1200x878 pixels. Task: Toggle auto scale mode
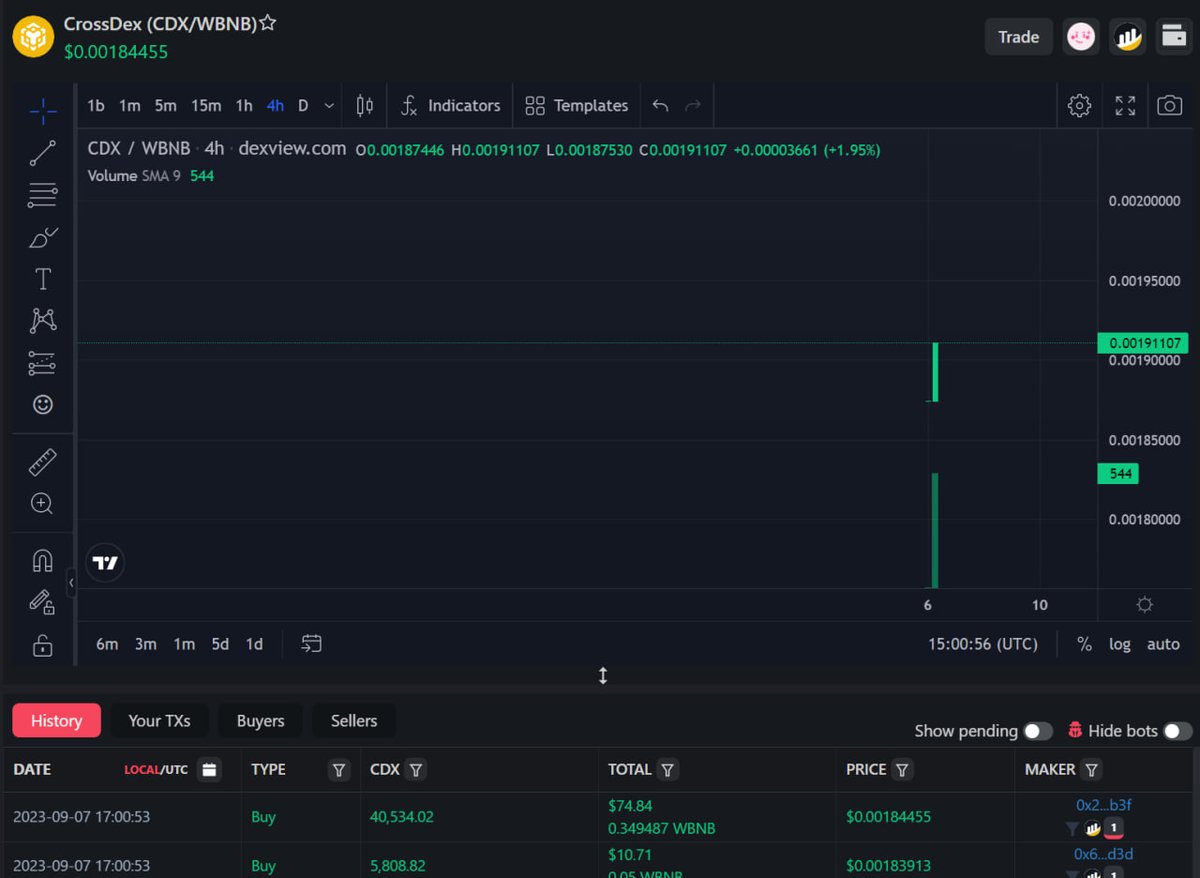(1163, 644)
